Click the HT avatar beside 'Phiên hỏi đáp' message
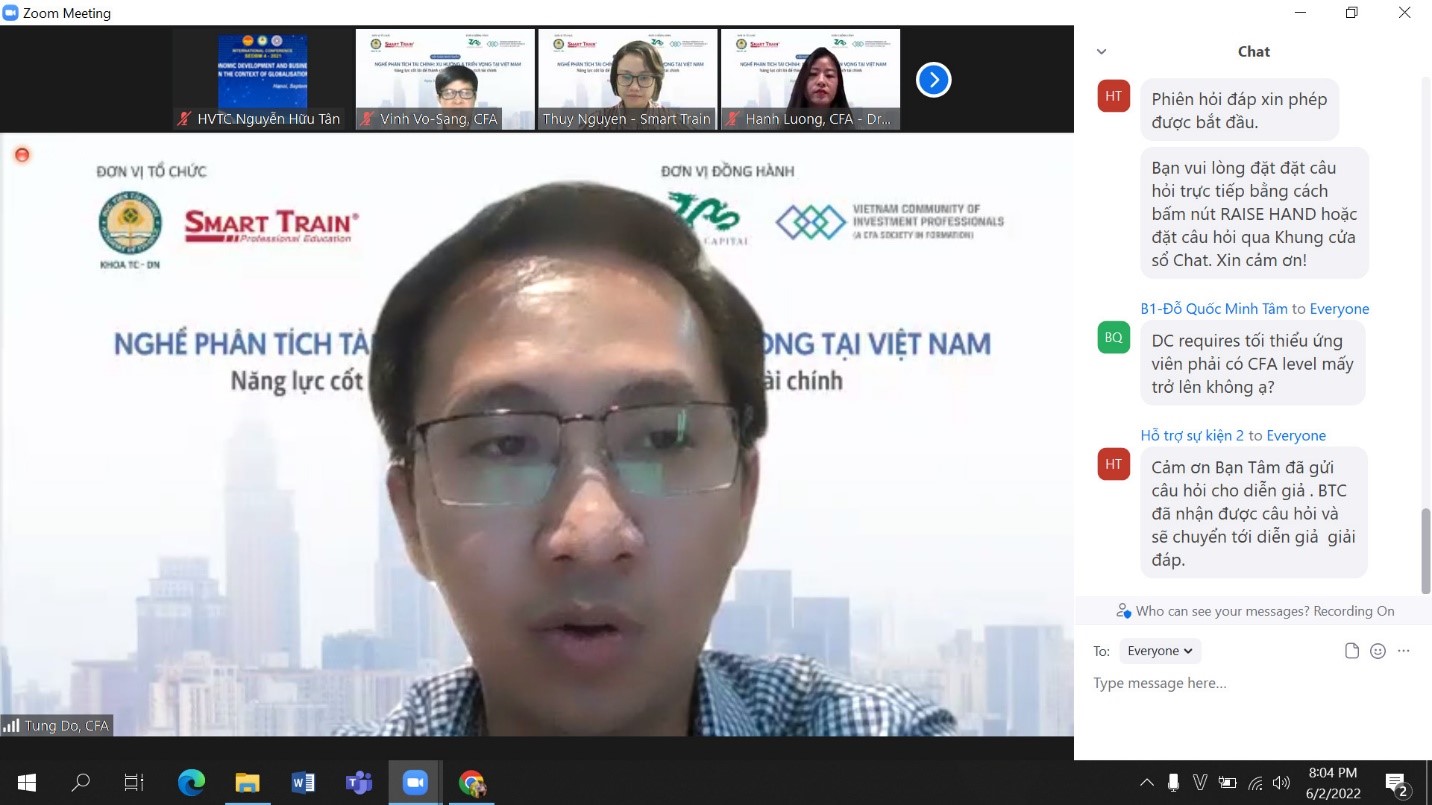This screenshot has width=1432, height=805. [x=1114, y=96]
